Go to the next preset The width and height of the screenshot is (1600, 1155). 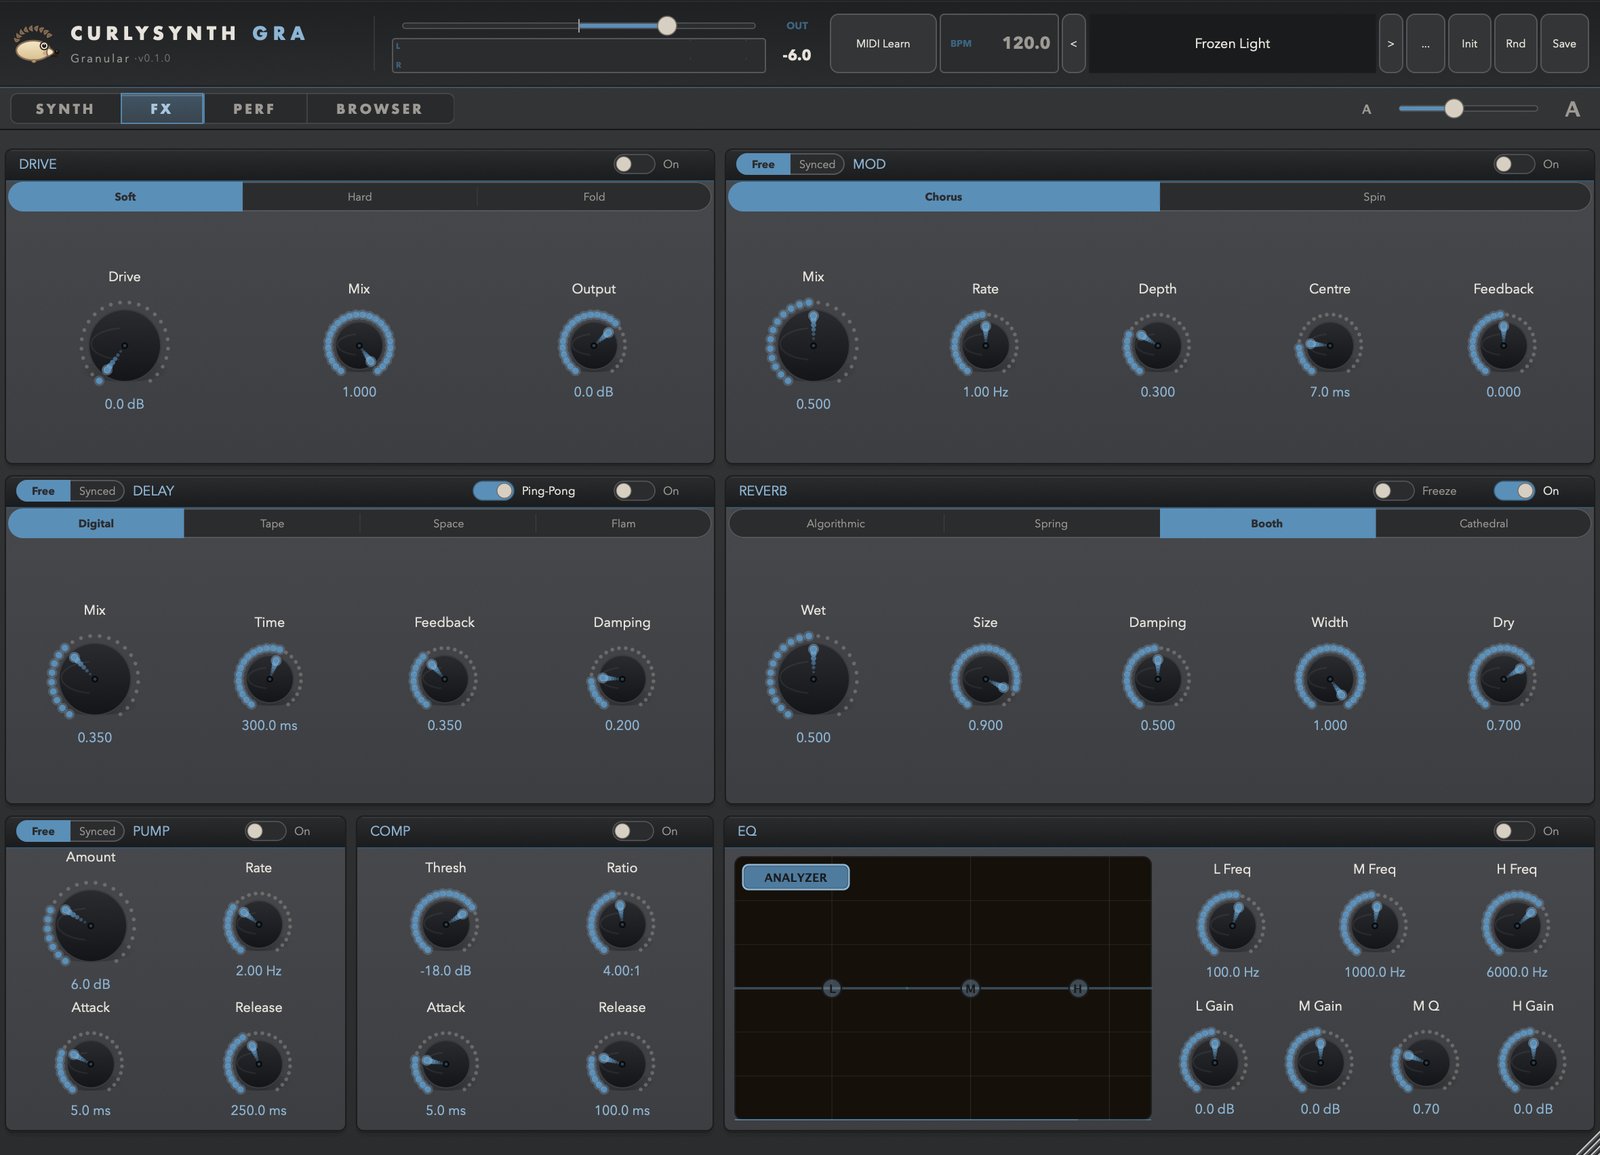[1390, 43]
